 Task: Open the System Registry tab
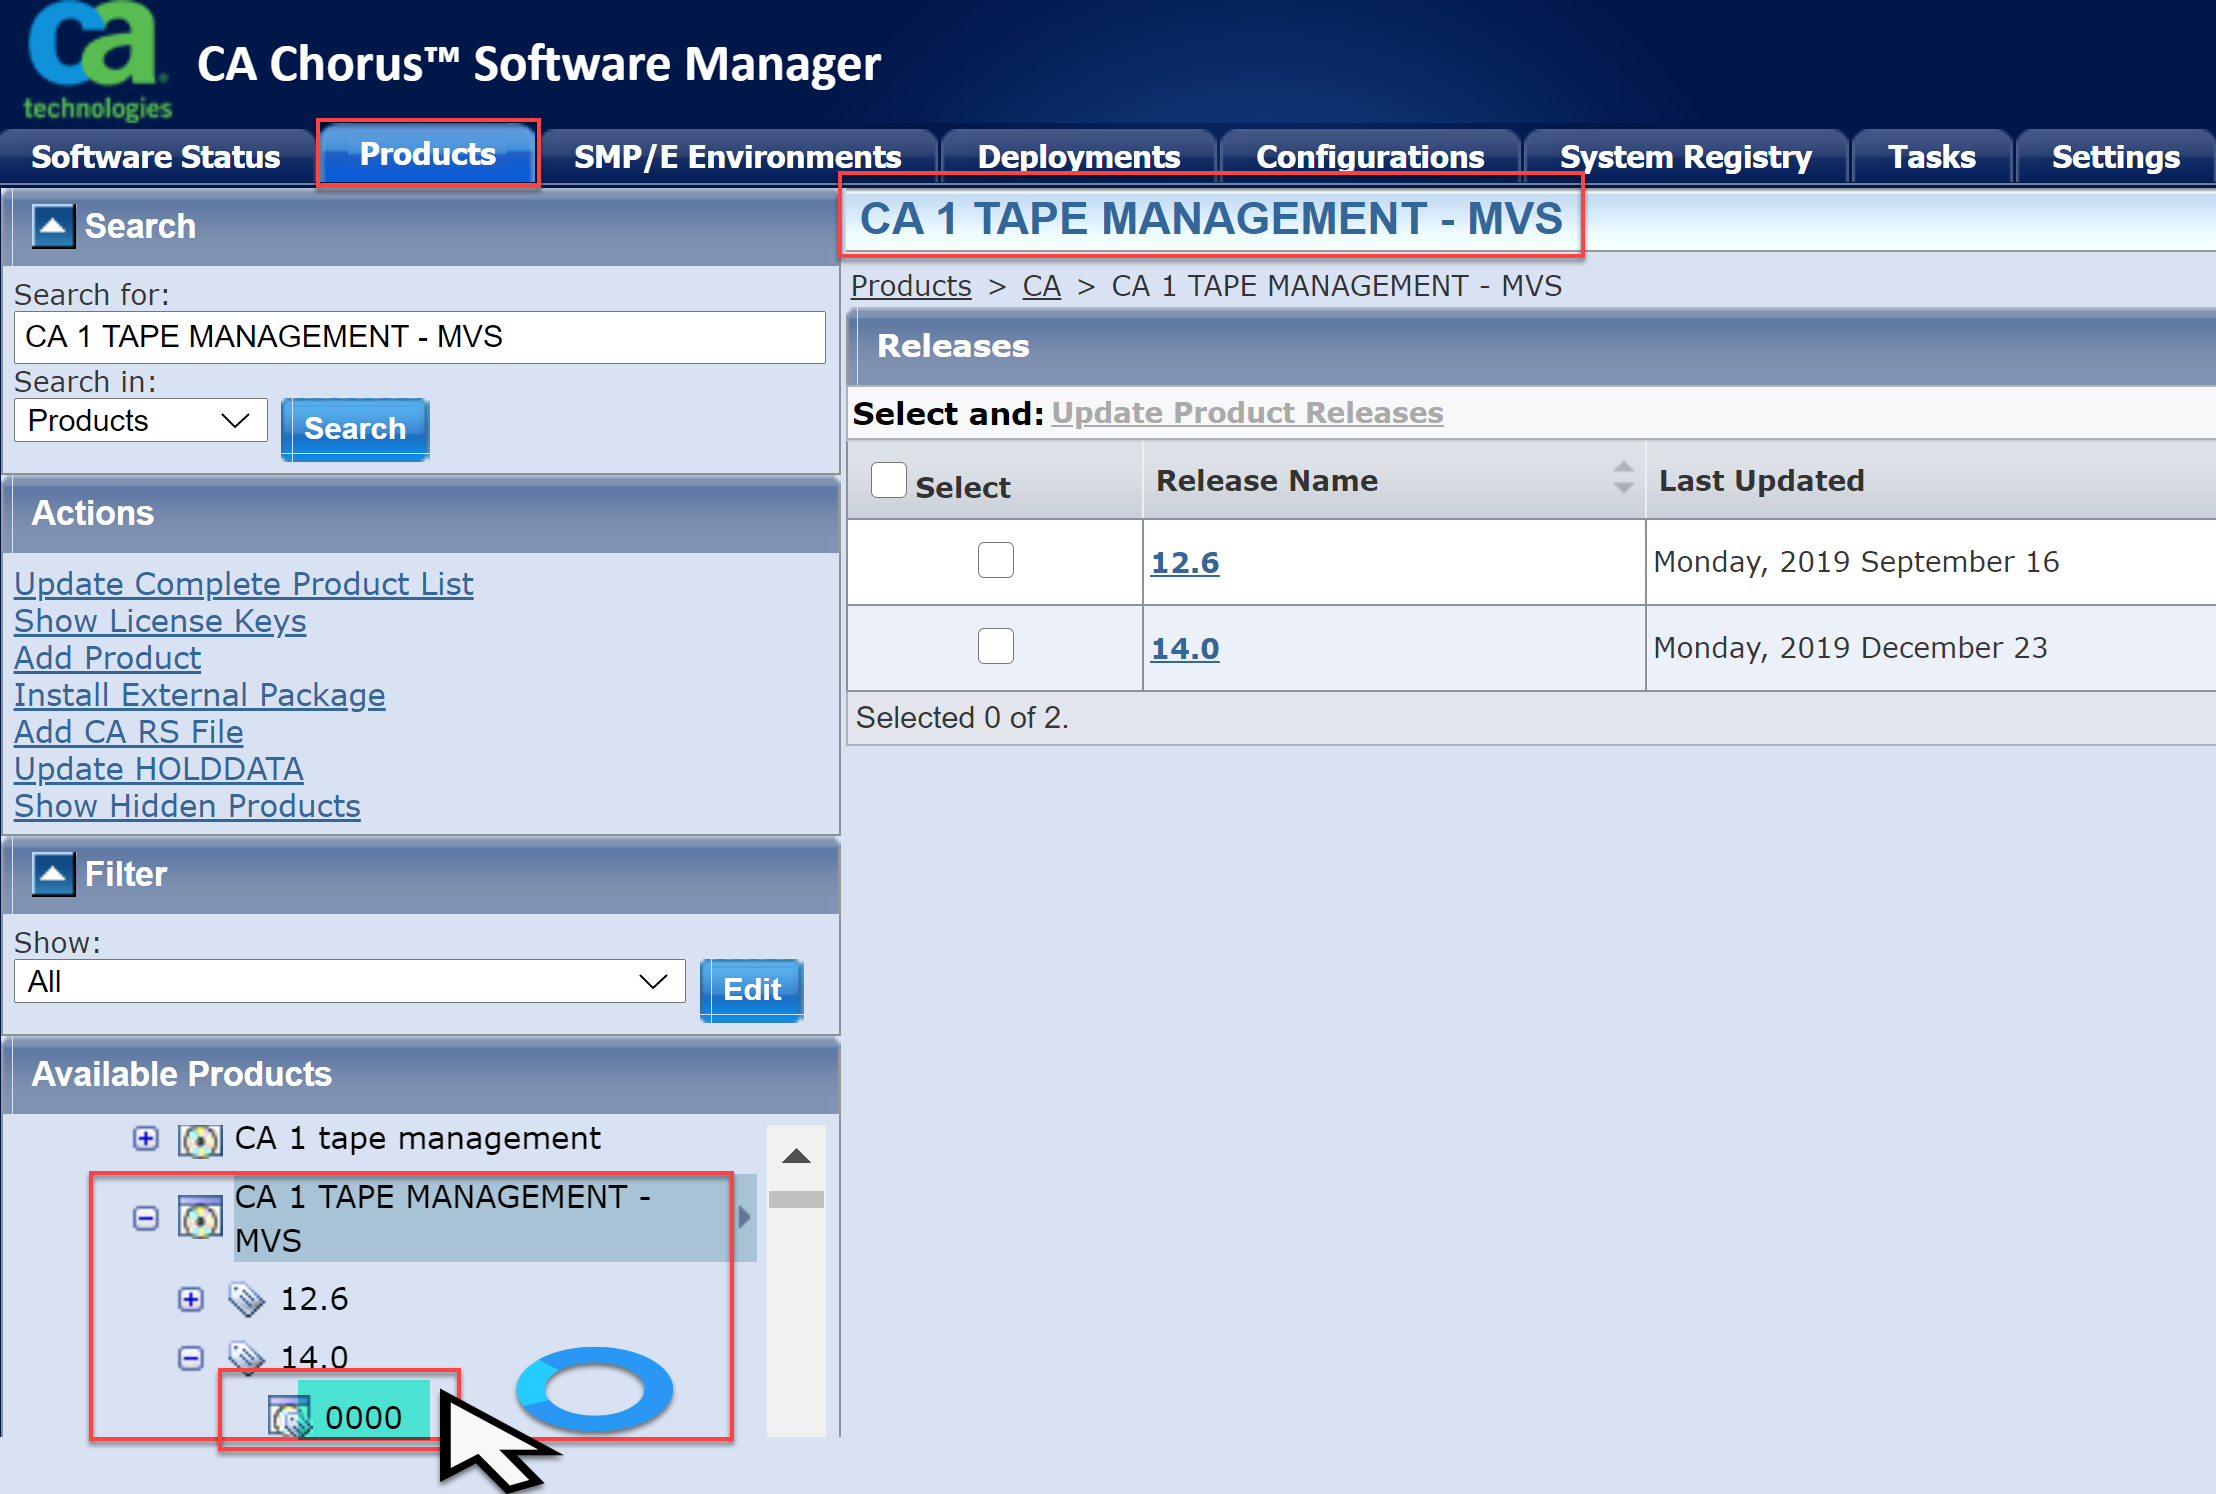click(x=1685, y=157)
